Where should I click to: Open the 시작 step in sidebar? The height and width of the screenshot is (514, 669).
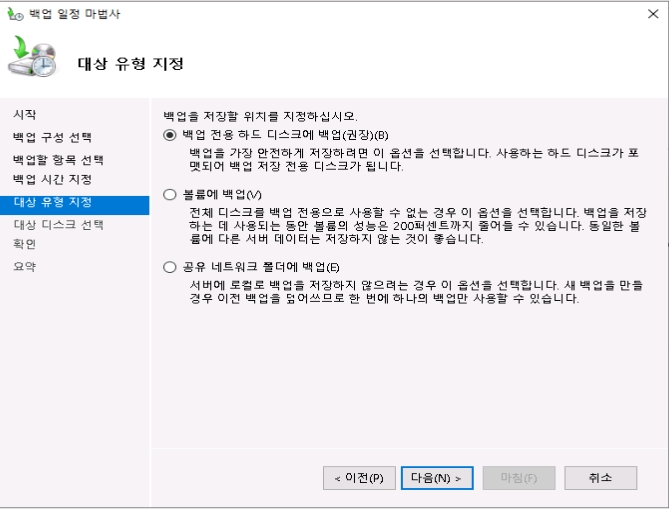point(24,114)
